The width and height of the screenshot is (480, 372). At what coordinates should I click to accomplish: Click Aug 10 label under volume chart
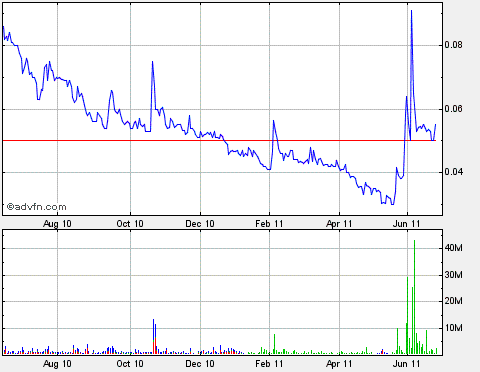point(57,363)
